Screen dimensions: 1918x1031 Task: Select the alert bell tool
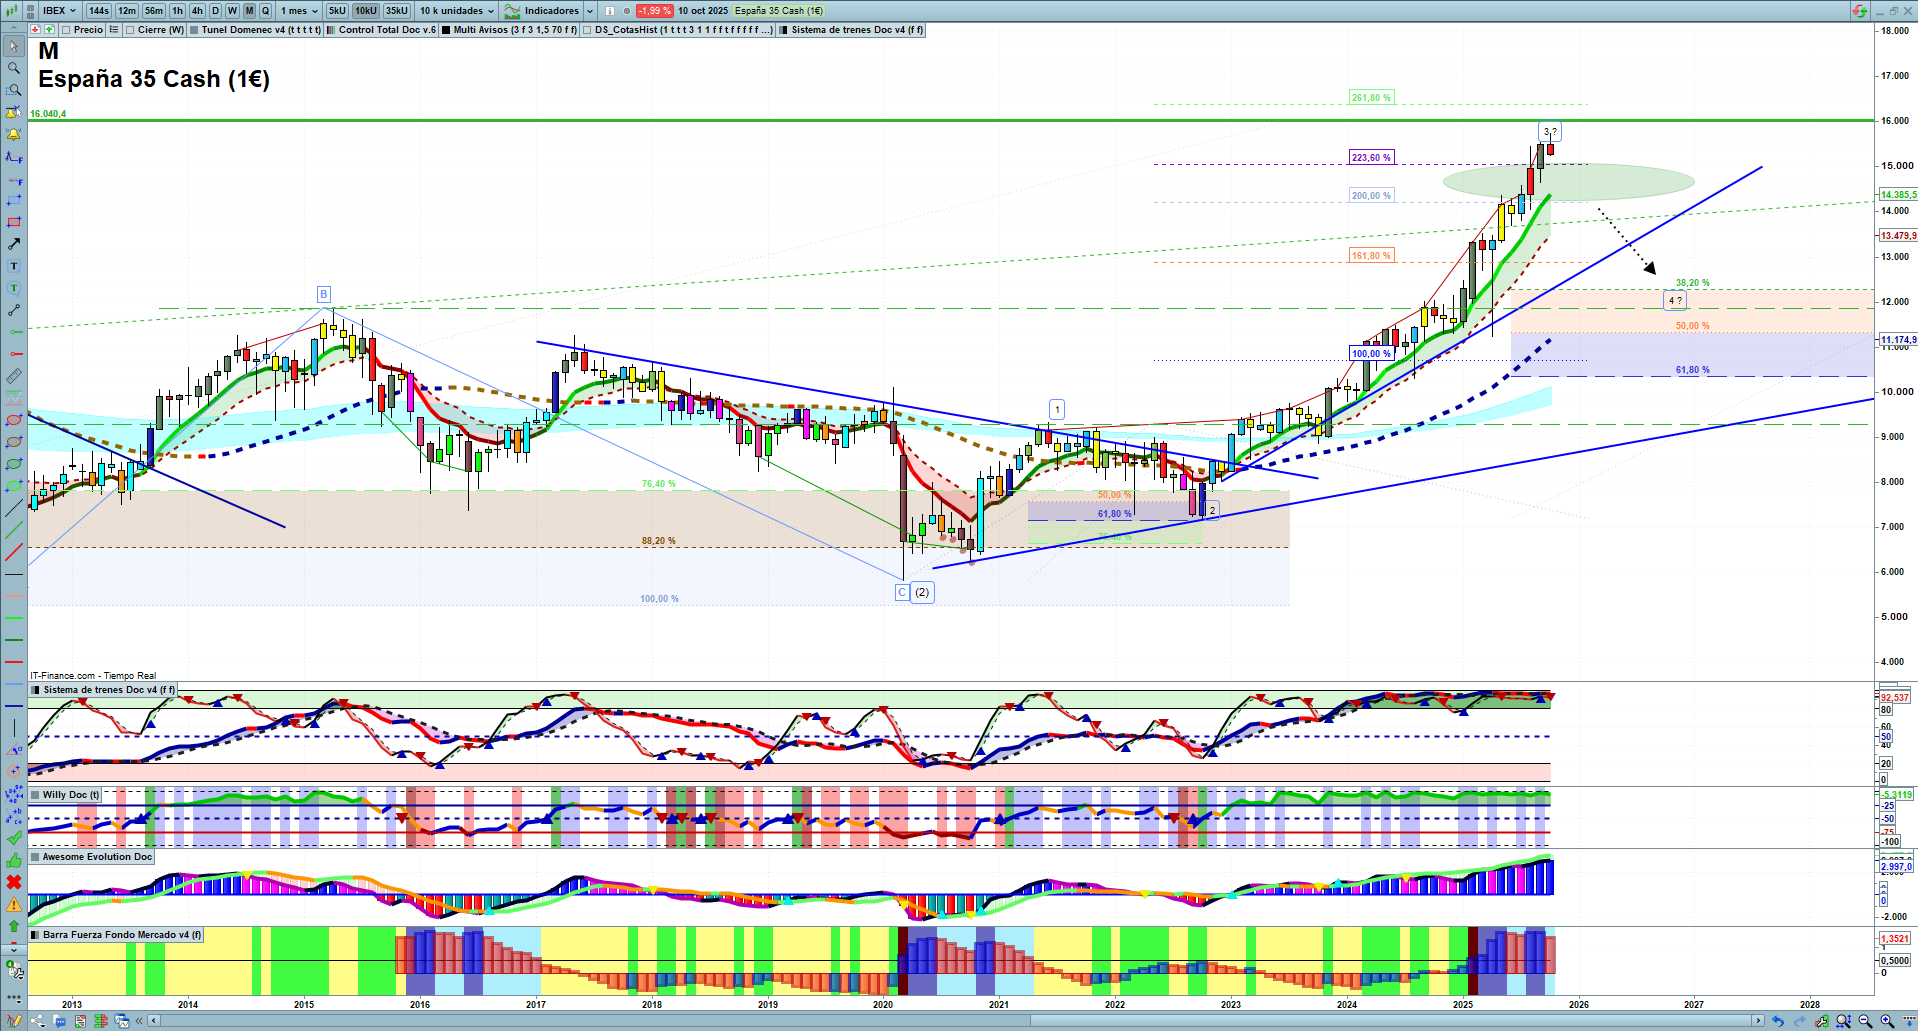tap(14, 134)
